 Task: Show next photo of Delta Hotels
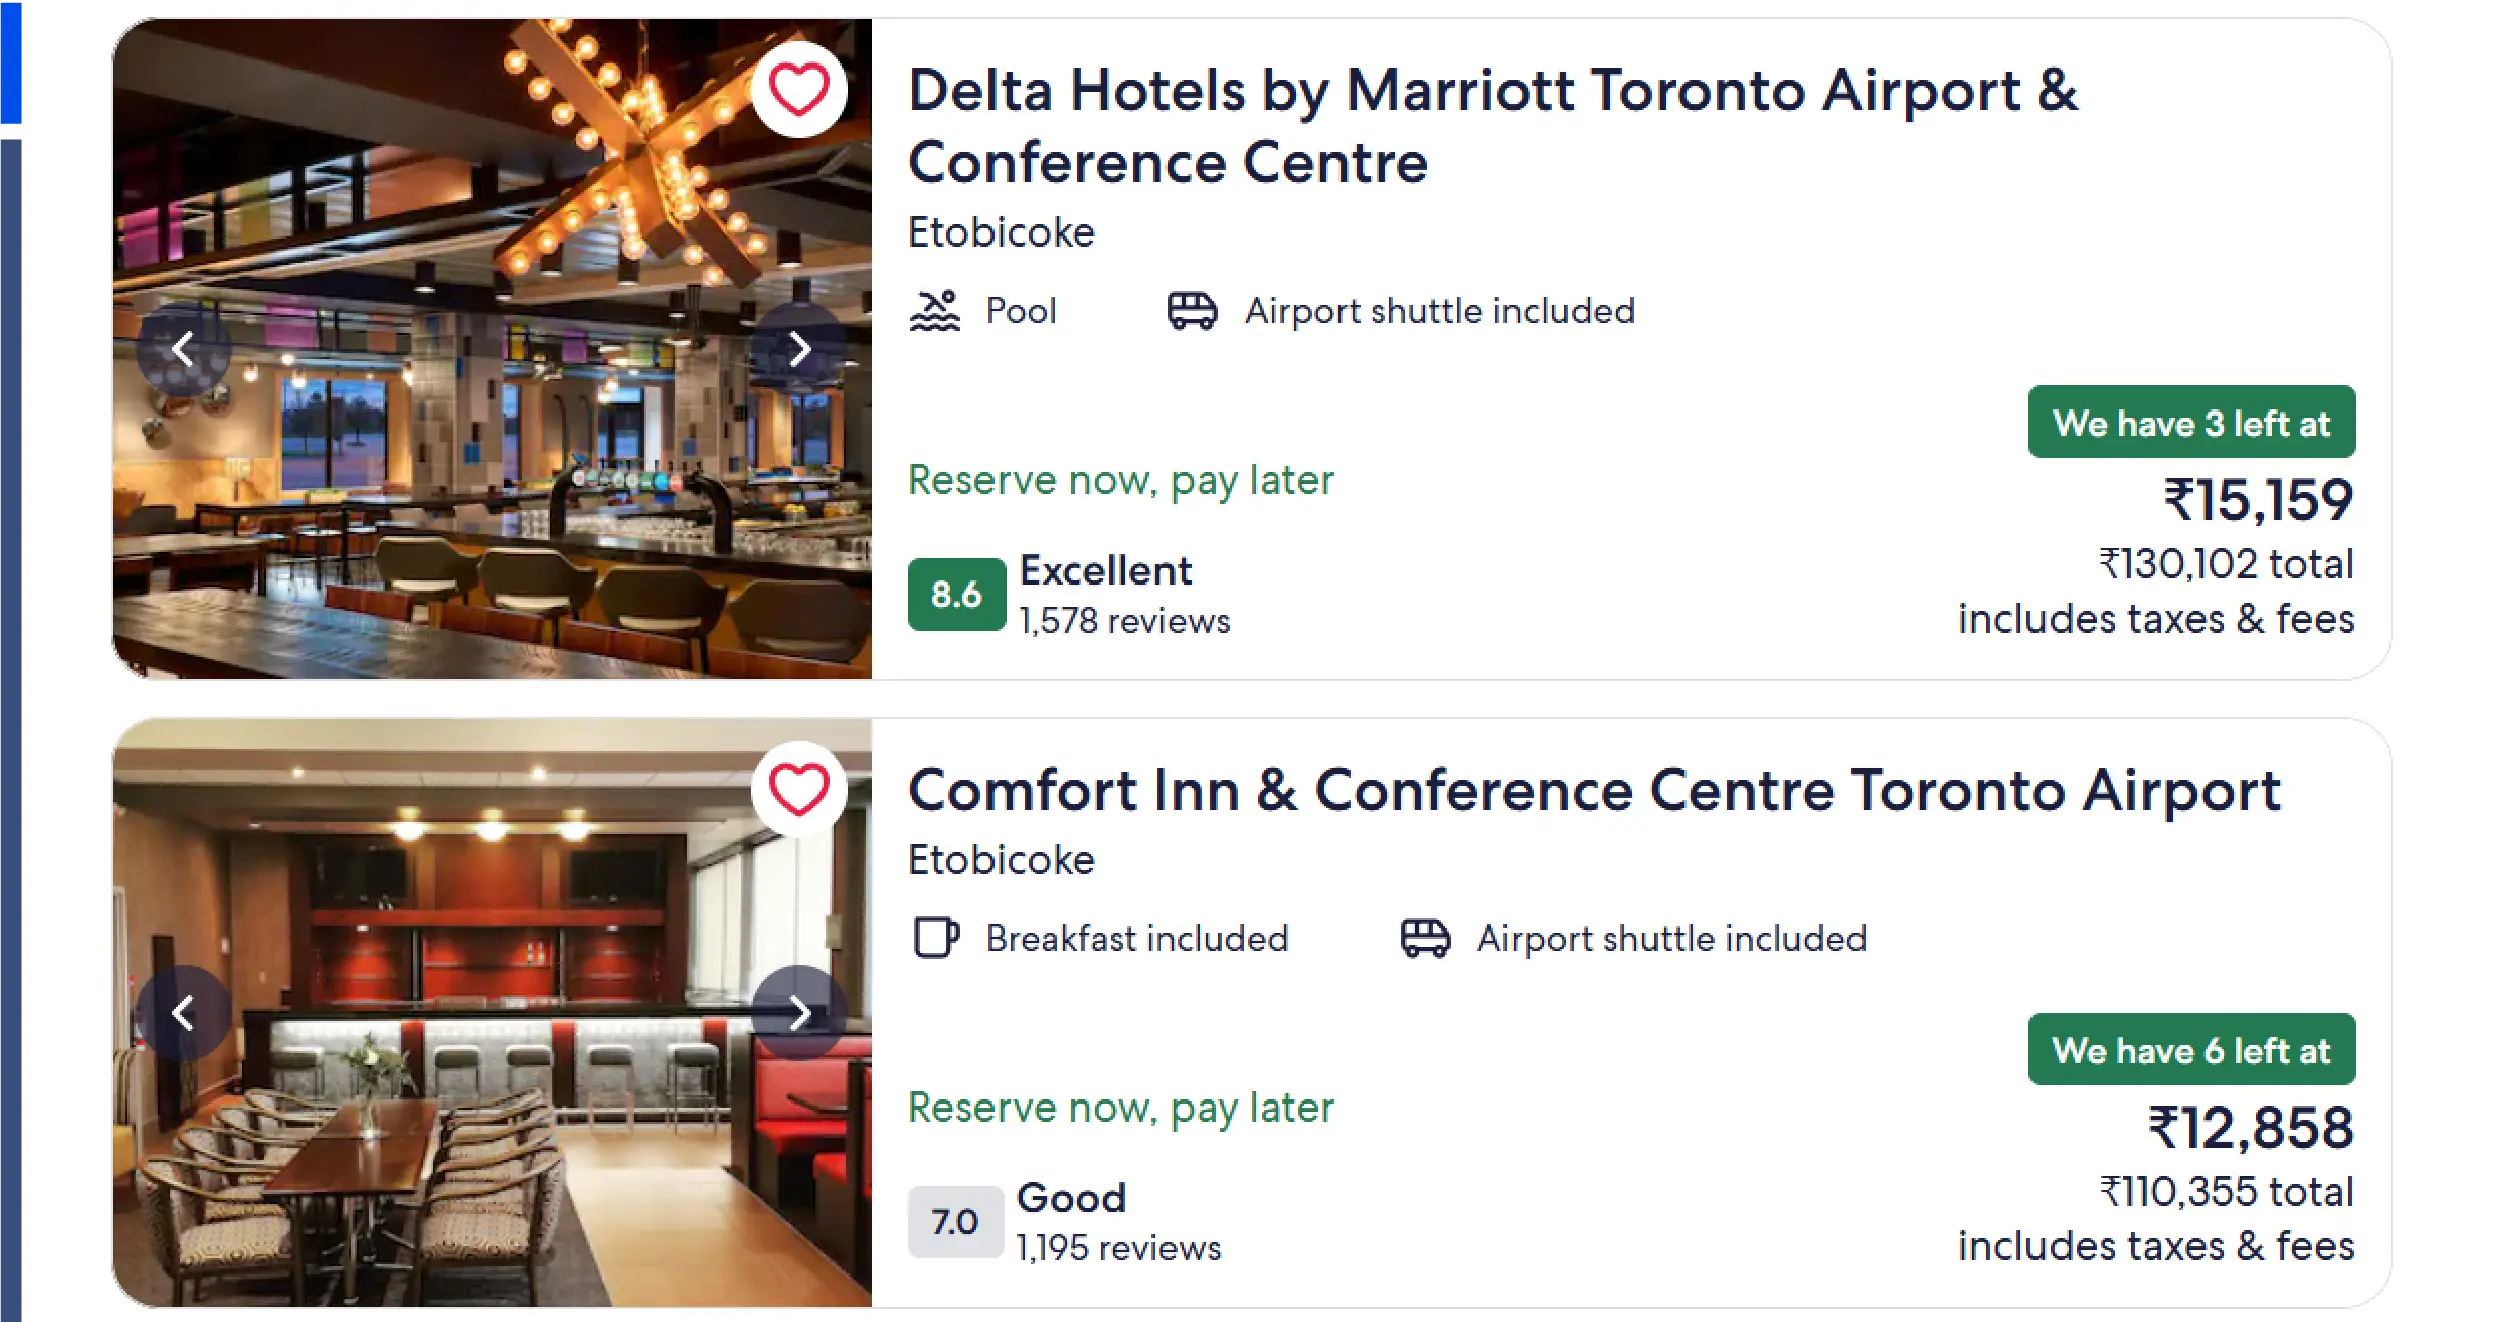click(x=798, y=349)
